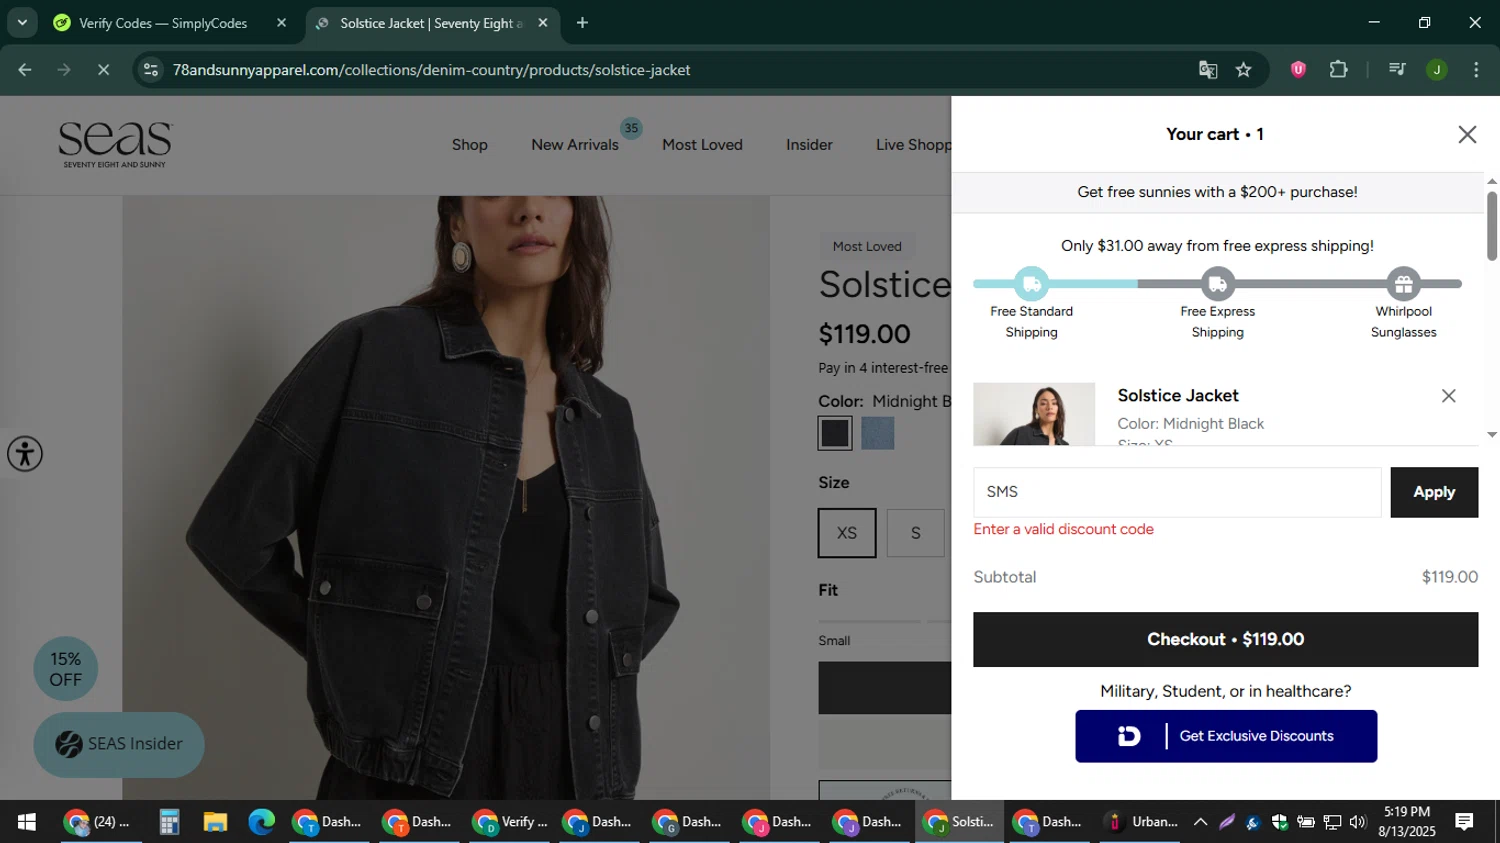Remove Solstice Jacket from cart
The width and height of the screenshot is (1500, 843).
tap(1448, 396)
